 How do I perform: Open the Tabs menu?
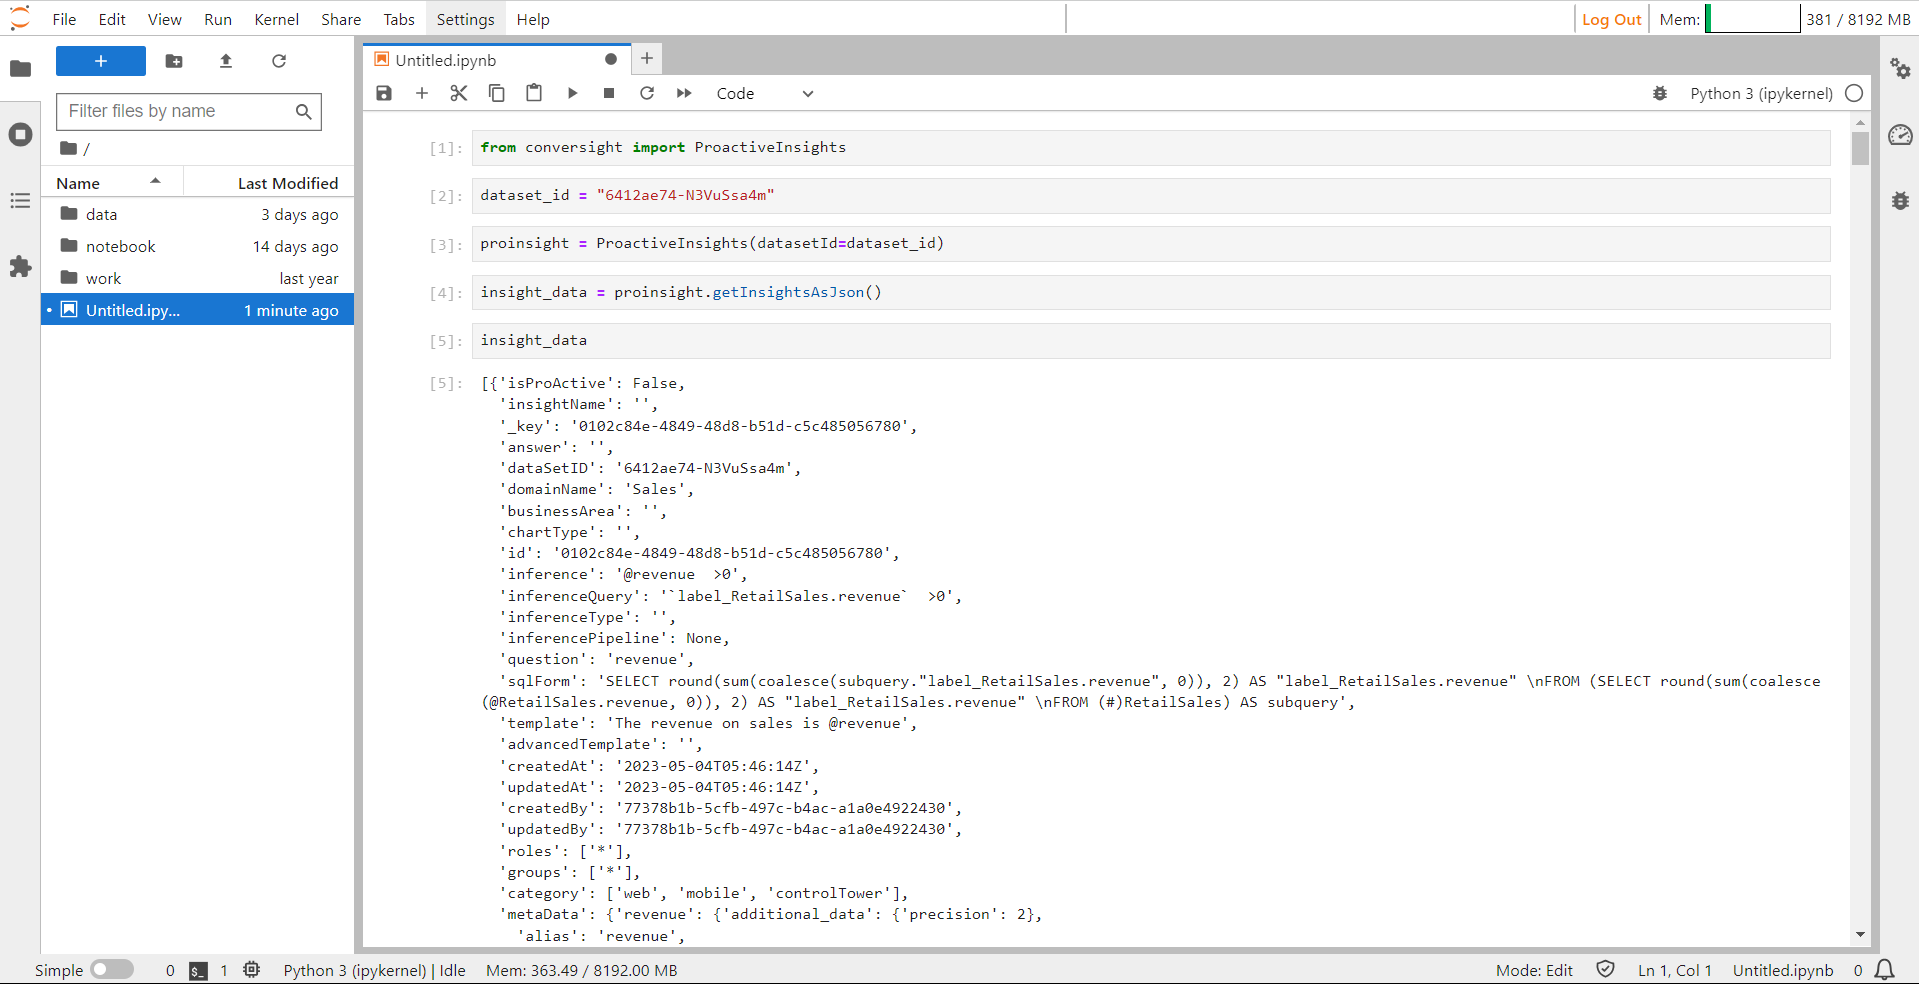[x=399, y=19]
